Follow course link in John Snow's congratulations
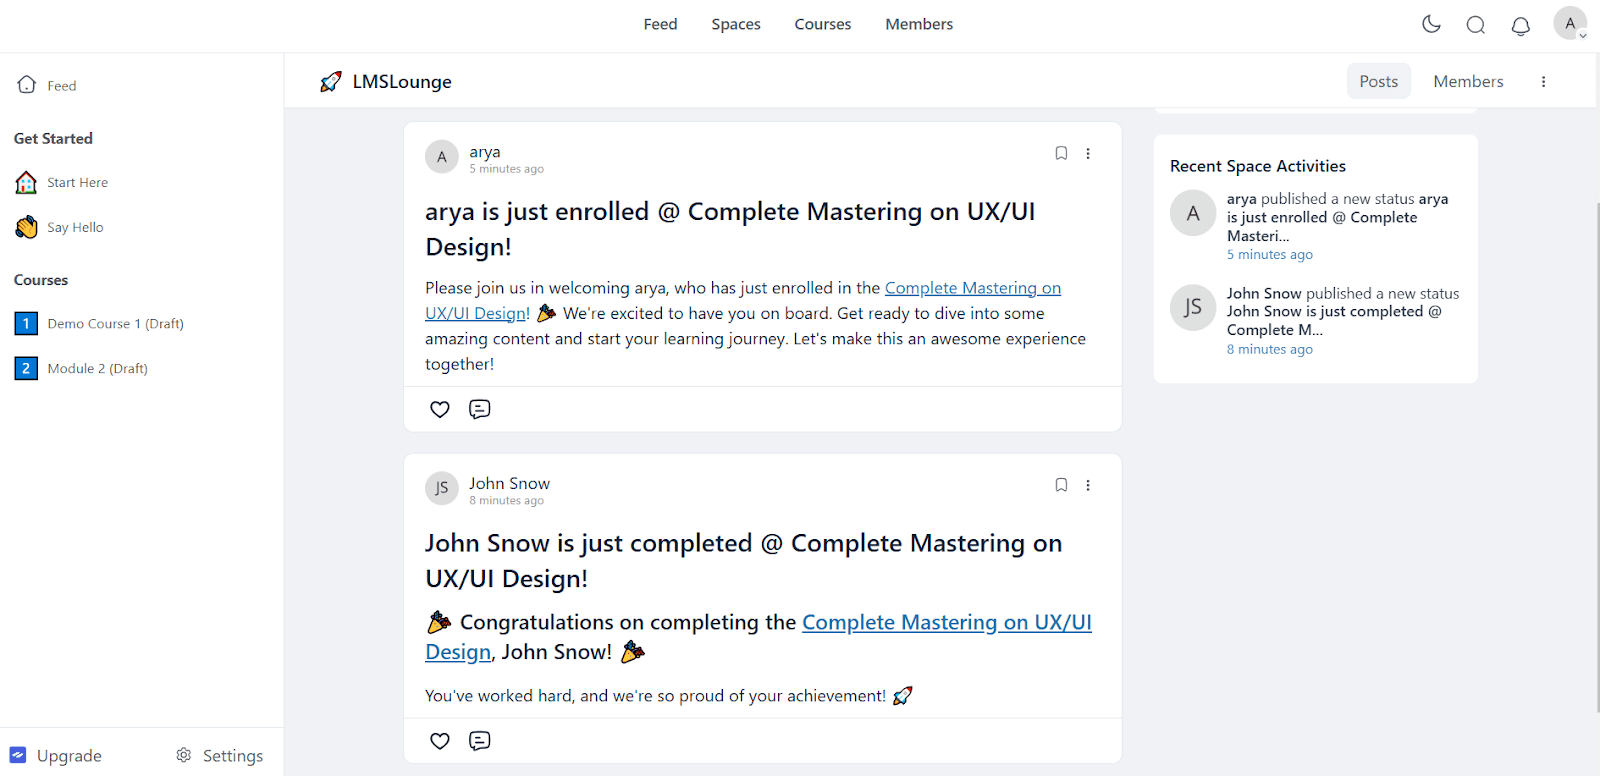This screenshot has width=1600, height=776. tap(758, 637)
